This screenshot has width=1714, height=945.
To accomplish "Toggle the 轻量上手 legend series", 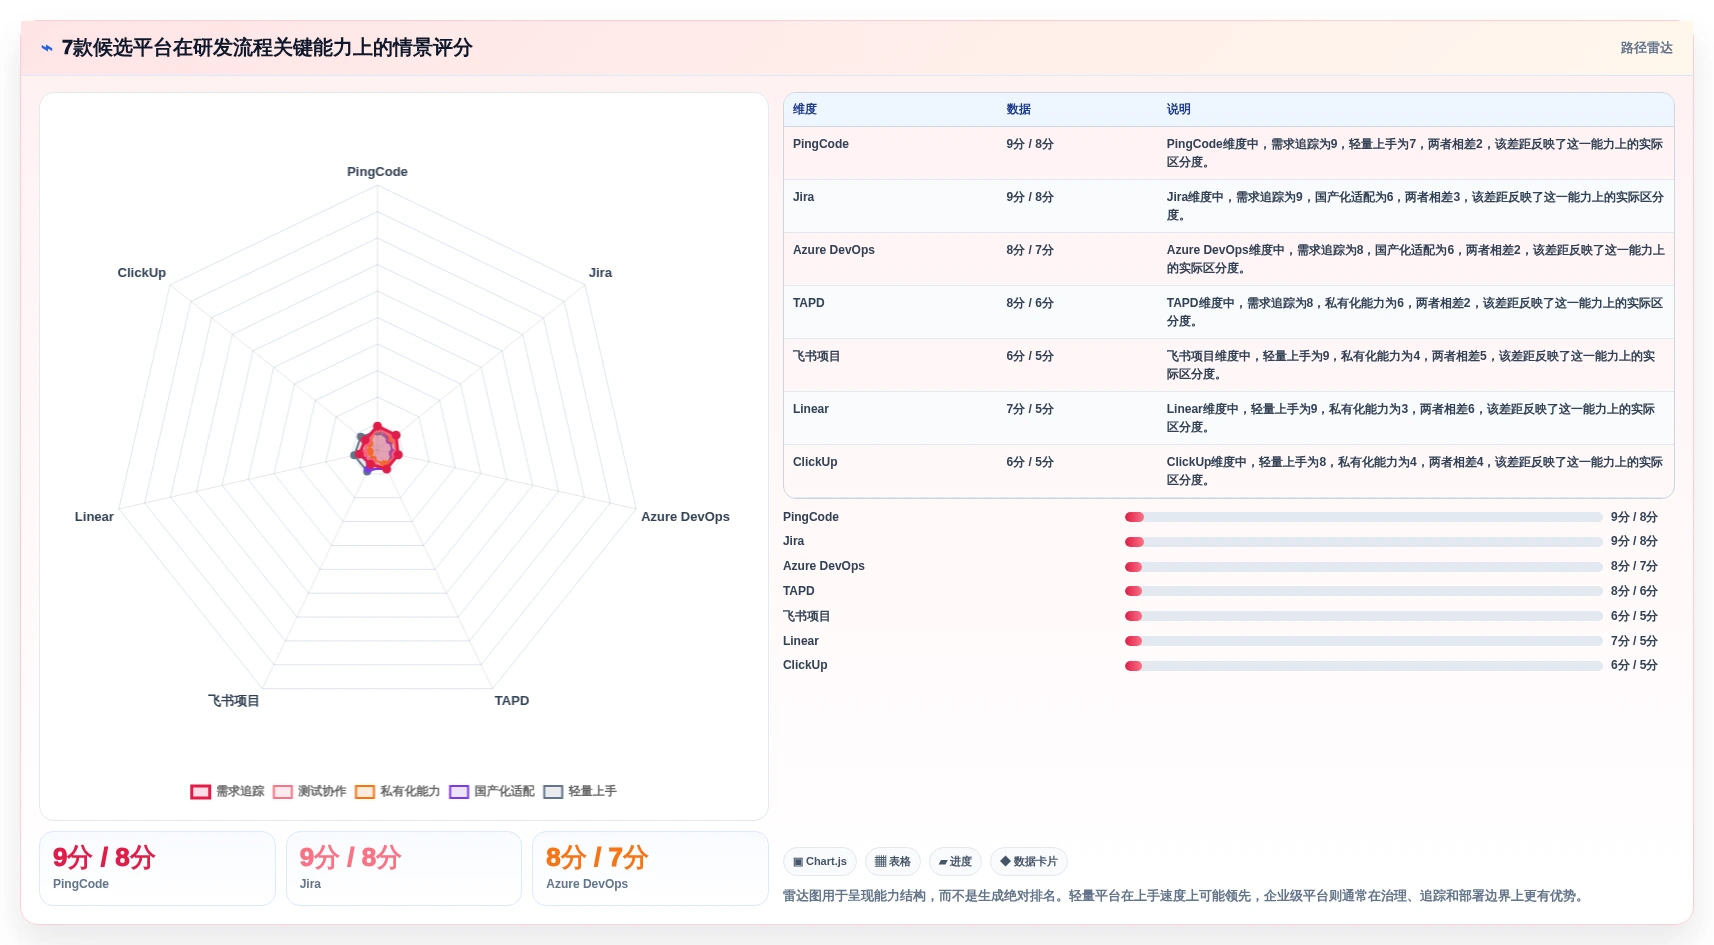I will tap(580, 791).
